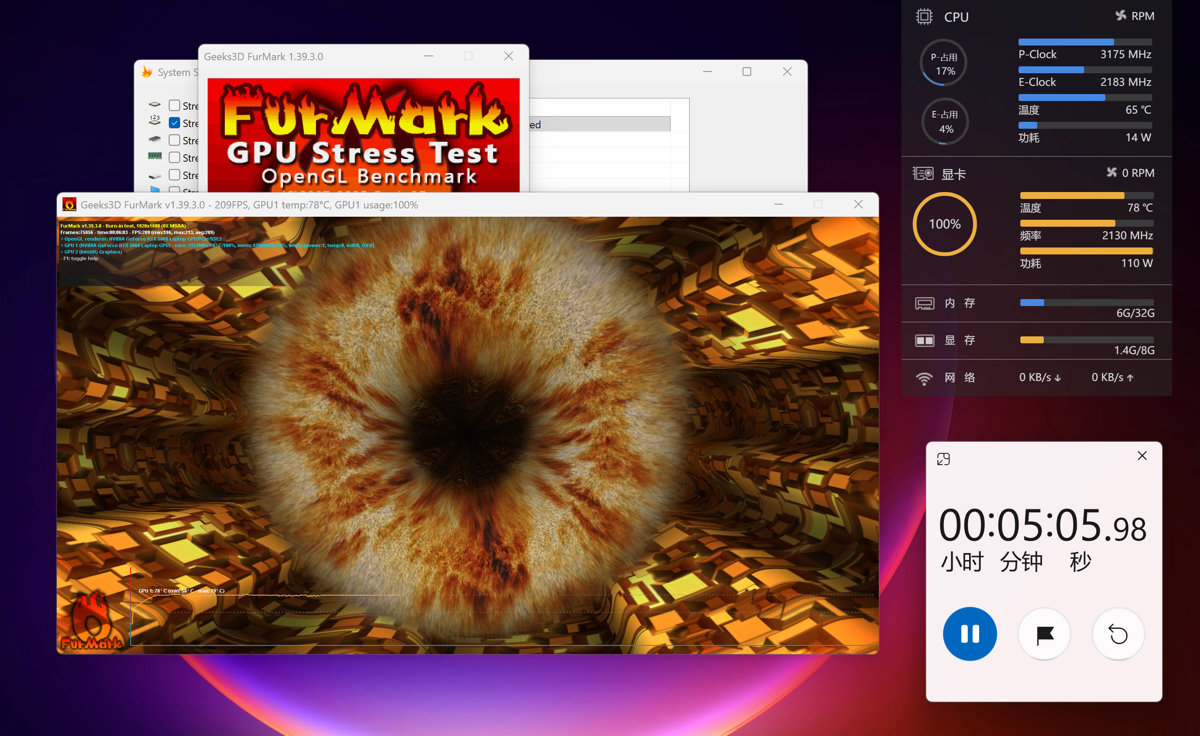The height and width of the screenshot is (736, 1200).
Task: Click the 显卡 section title
Action: (954, 174)
